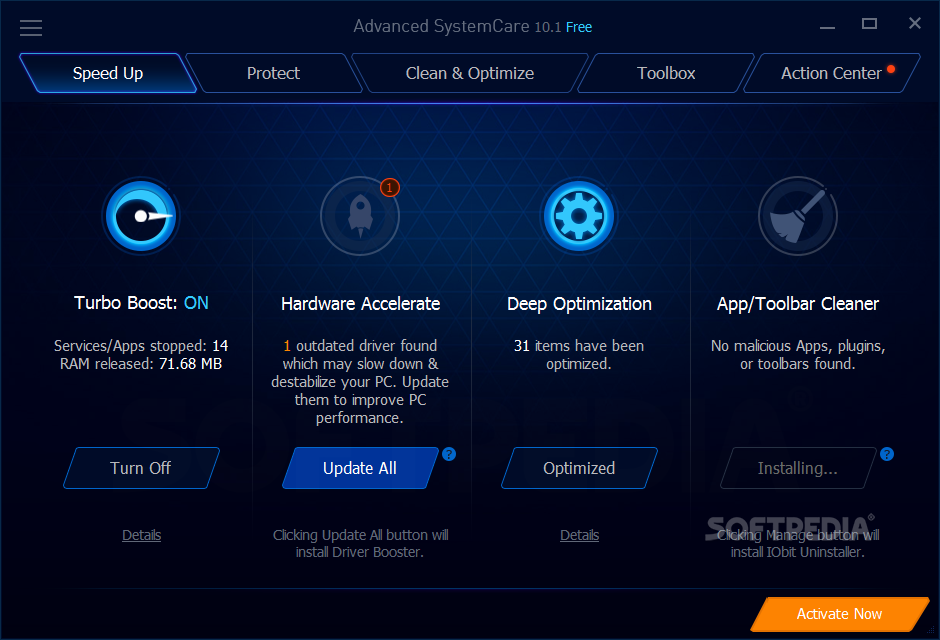This screenshot has width=940, height=640.
Task: Turn Off Turbo Boost
Action: (x=141, y=468)
